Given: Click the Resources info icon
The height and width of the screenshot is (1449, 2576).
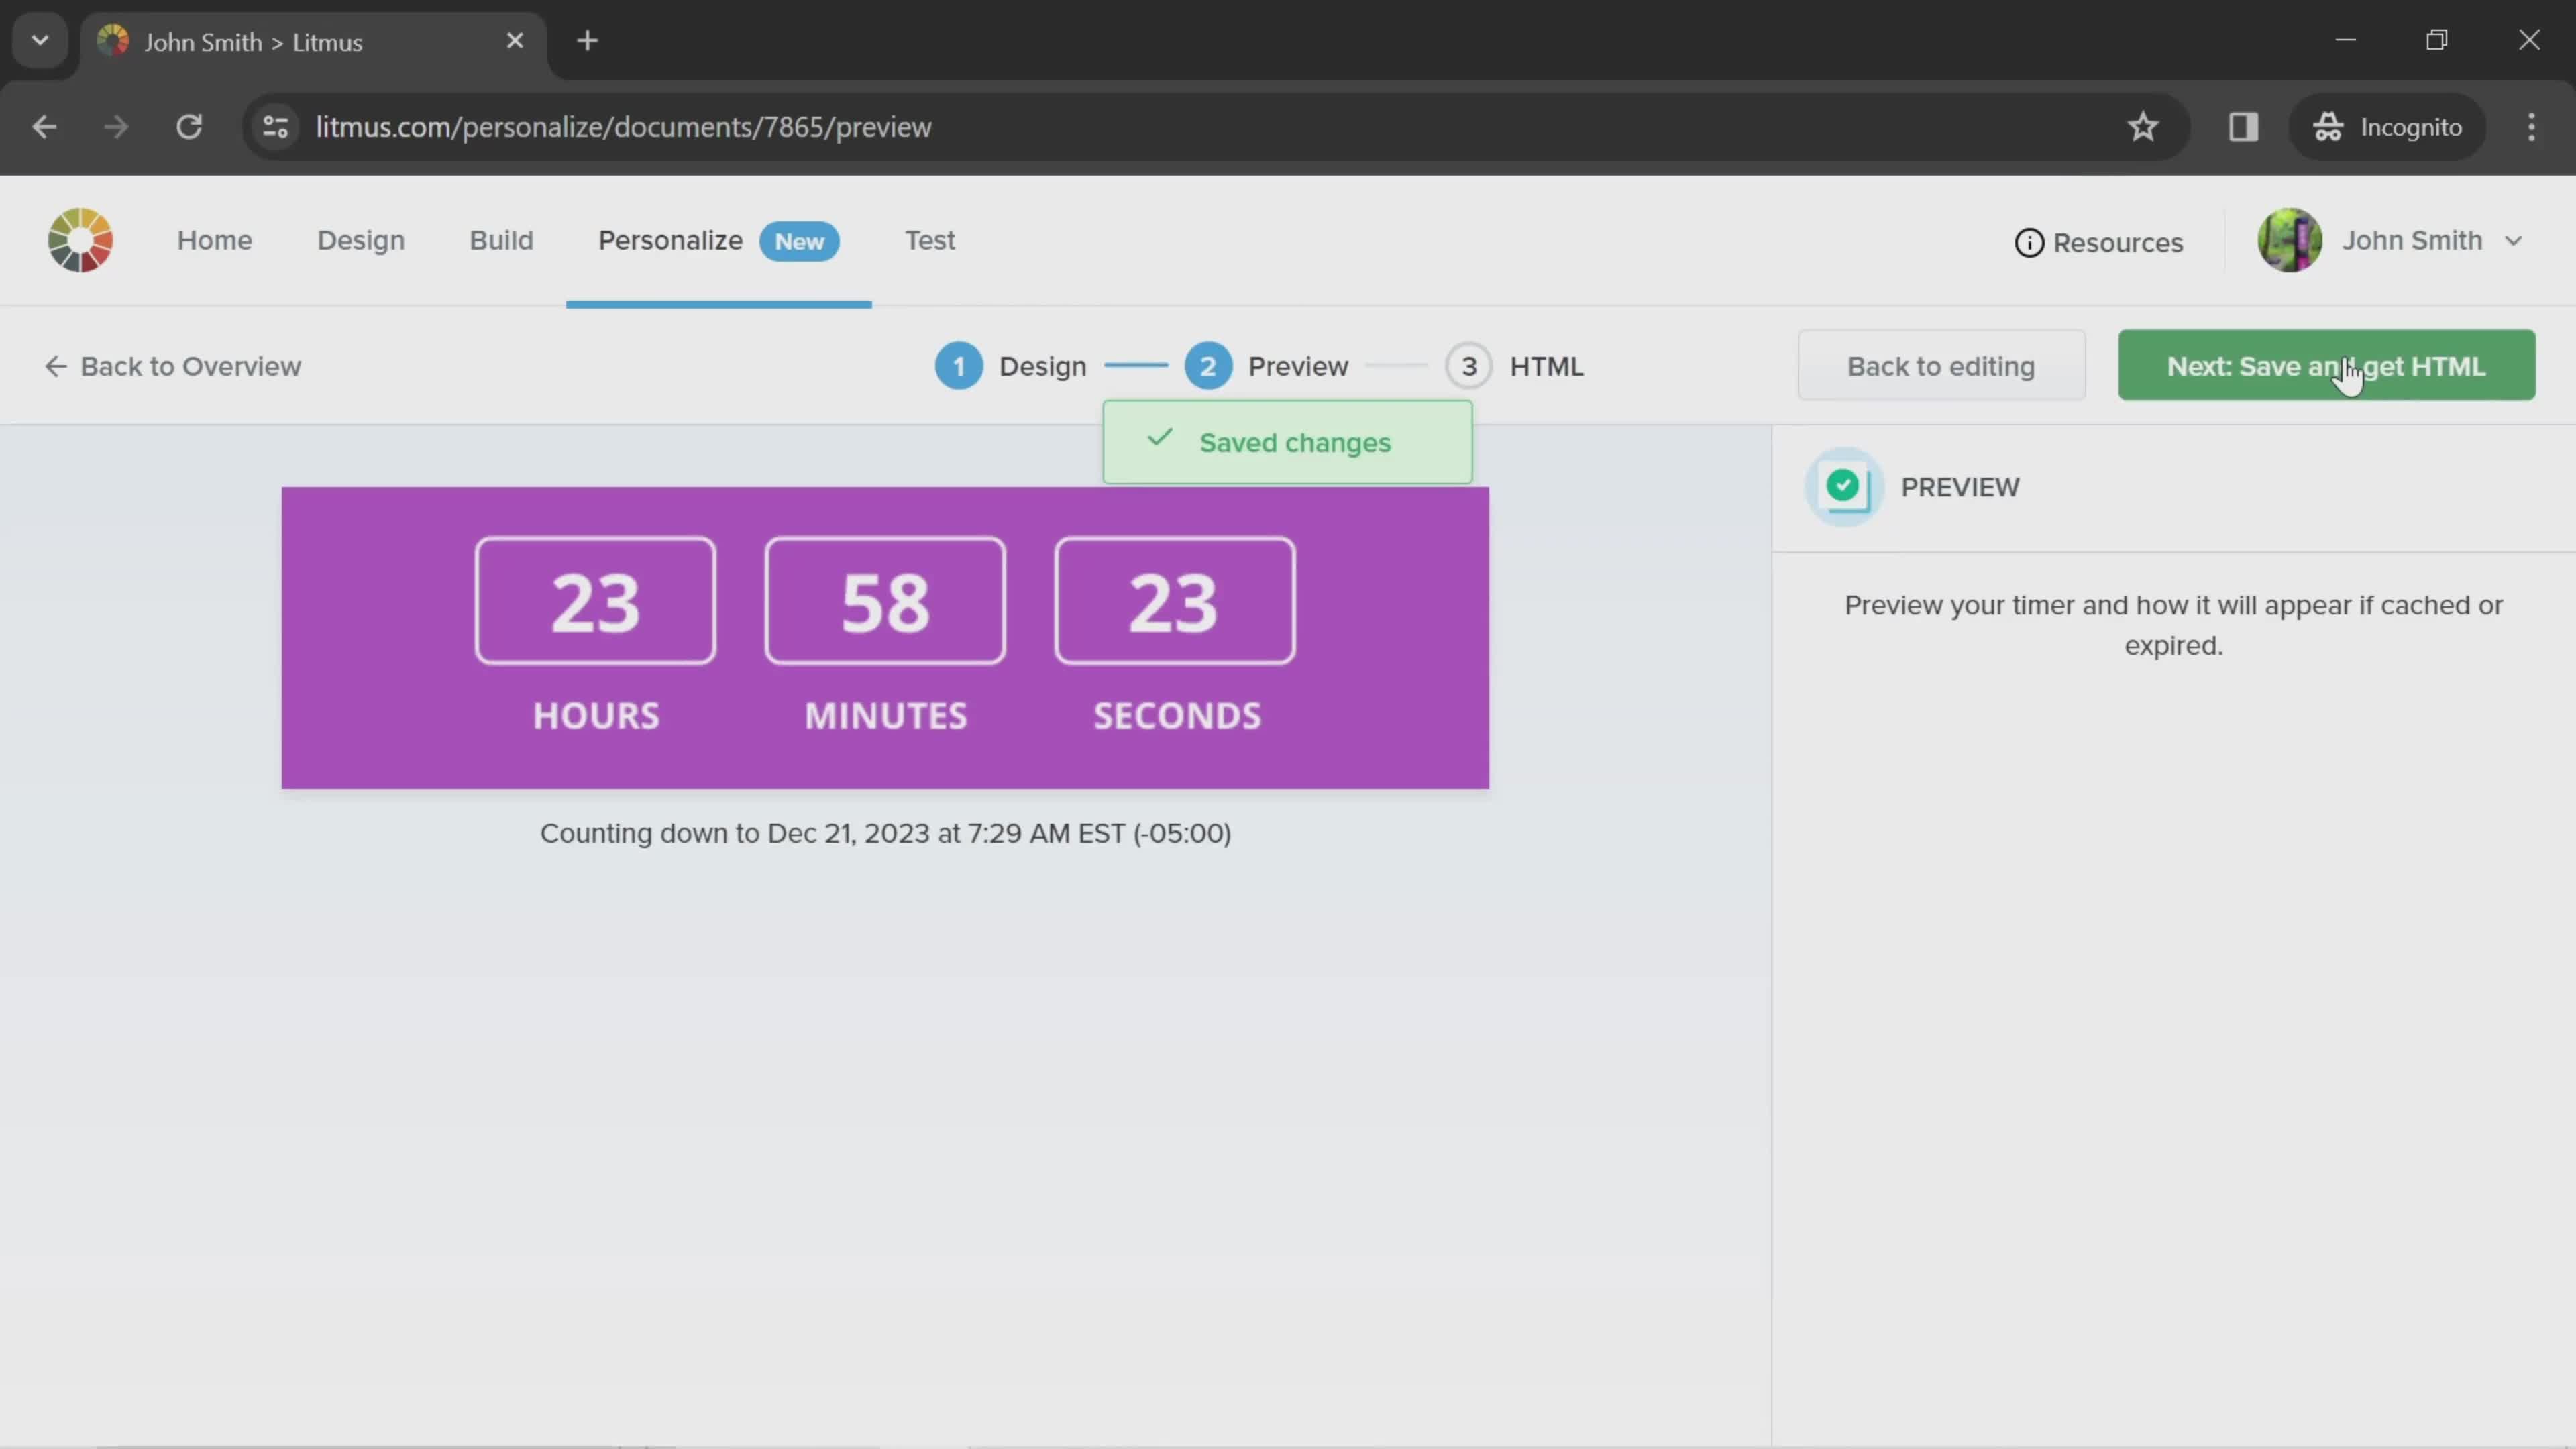Looking at the screenshot, I should [2029, 241].
